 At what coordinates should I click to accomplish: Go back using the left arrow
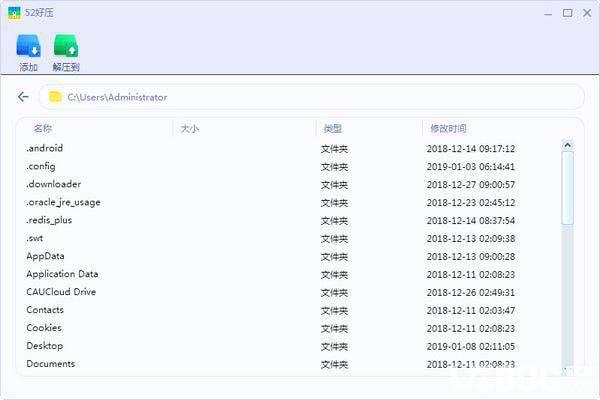[x=23, y=97]
